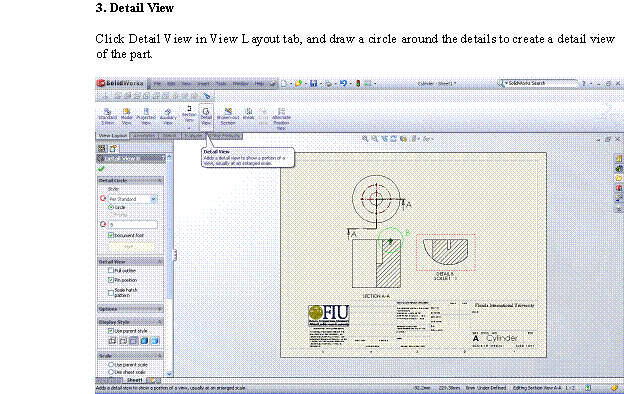624x394 pixels.
Task: Collapse the Display Style section
Action: (x=160, y=322)
